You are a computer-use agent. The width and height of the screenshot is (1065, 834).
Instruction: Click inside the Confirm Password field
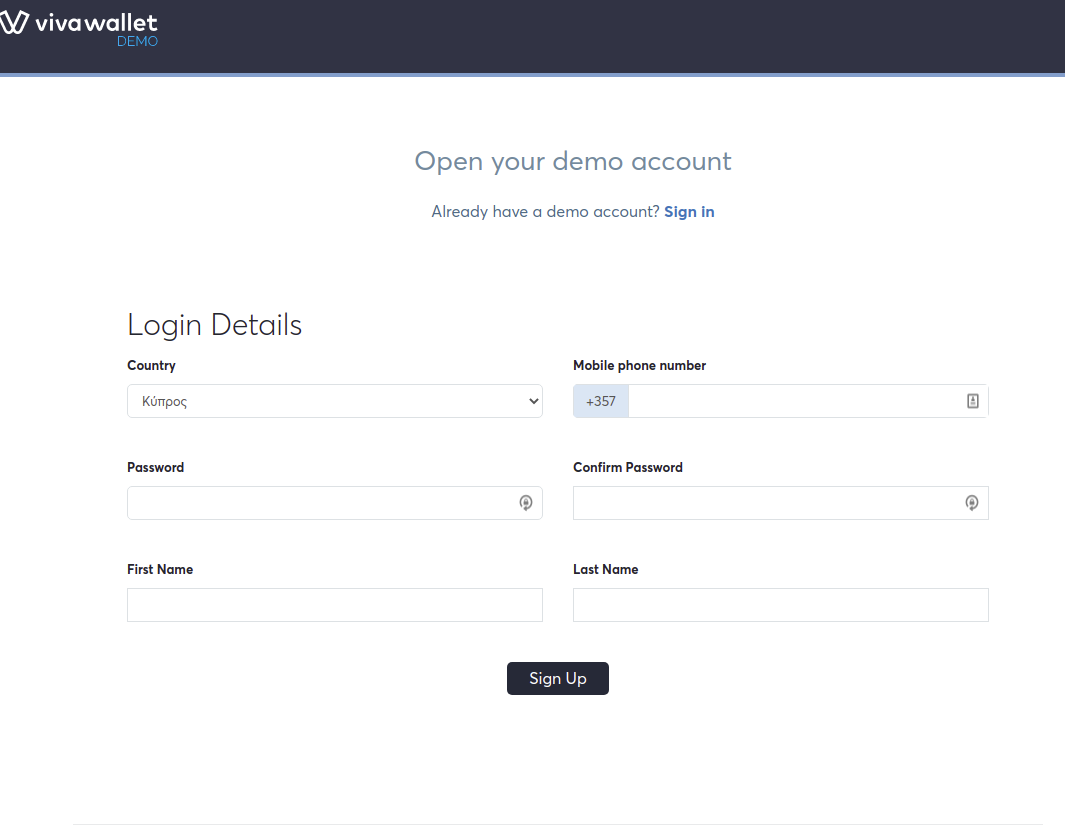[x=766, y=503]
